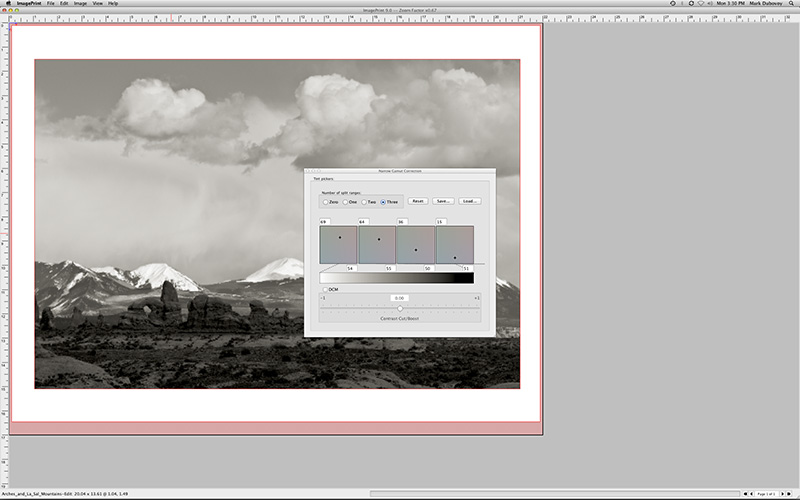
Task: Click the tint value field showing 69
Action: (x=325, y=222)
